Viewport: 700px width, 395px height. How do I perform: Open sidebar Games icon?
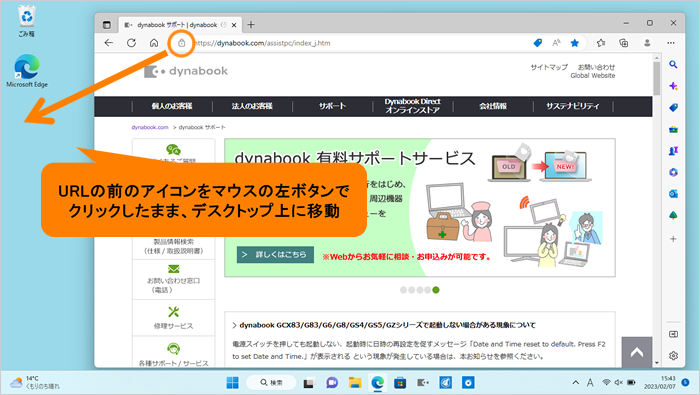[673, 151]
